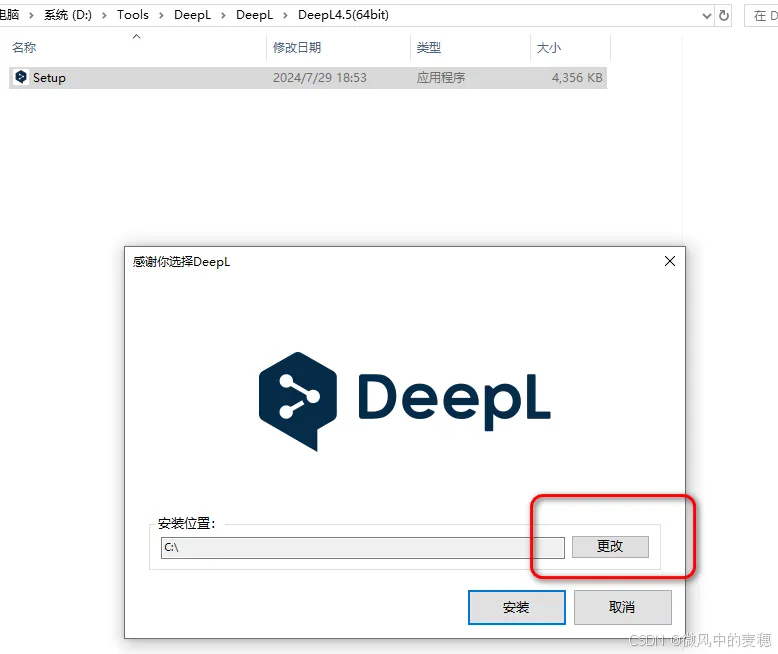Click the 更改 button to change location

pyautogui.click(x=610, y=547)
